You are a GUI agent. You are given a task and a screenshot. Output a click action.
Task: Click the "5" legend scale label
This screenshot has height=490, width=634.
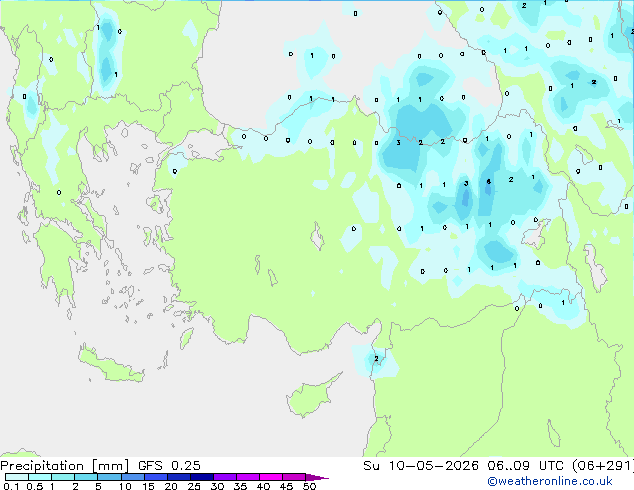click(x=98, y=486)
